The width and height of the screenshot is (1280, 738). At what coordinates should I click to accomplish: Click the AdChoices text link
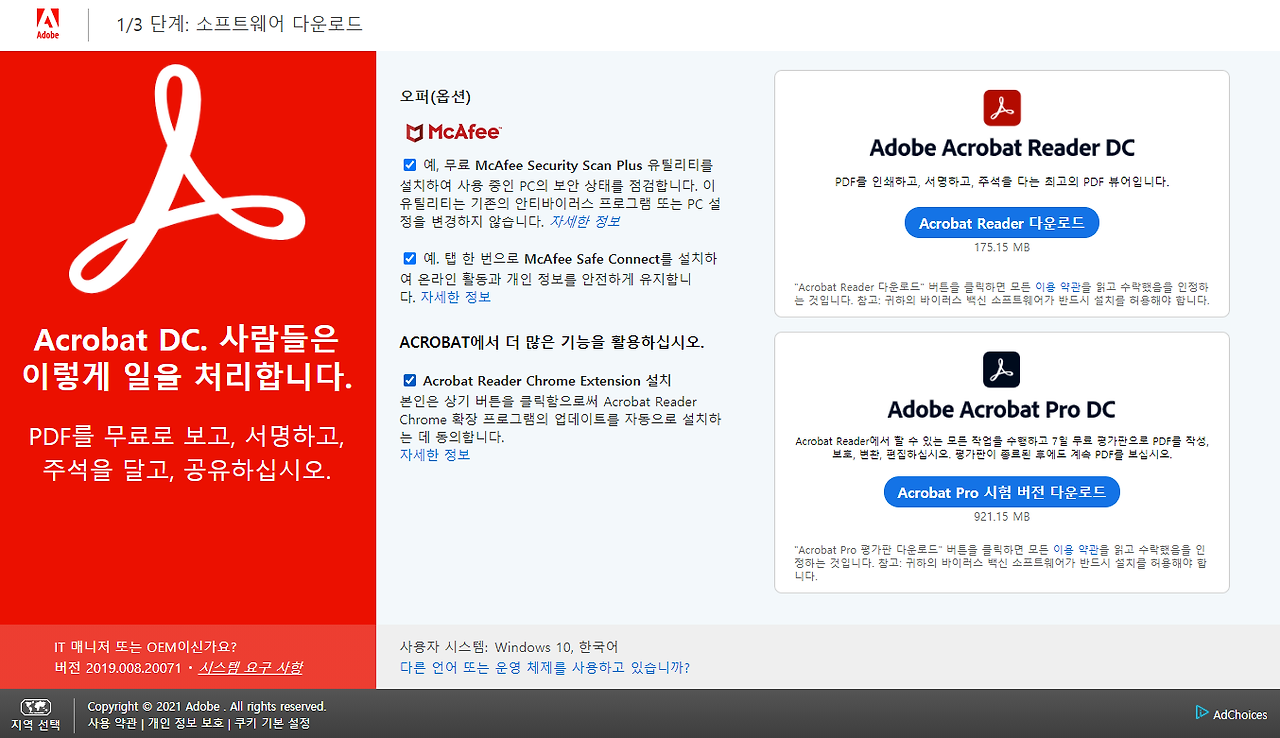(1240, 714)
